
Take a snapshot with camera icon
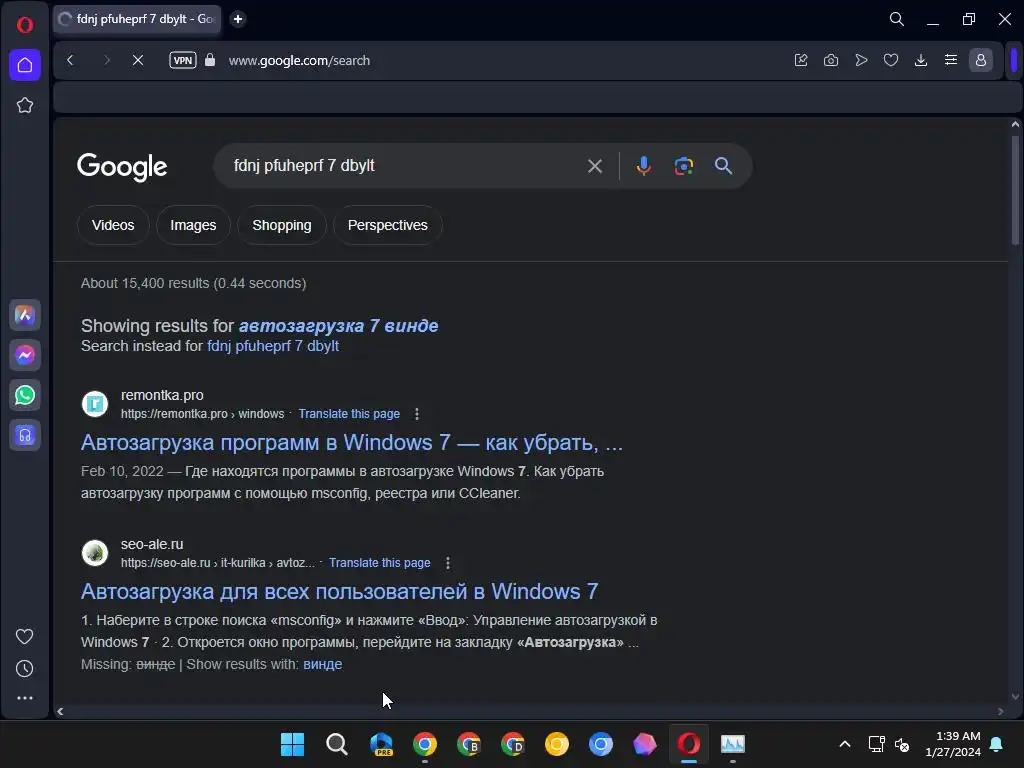pyautogui.click(x=831, y=60)
